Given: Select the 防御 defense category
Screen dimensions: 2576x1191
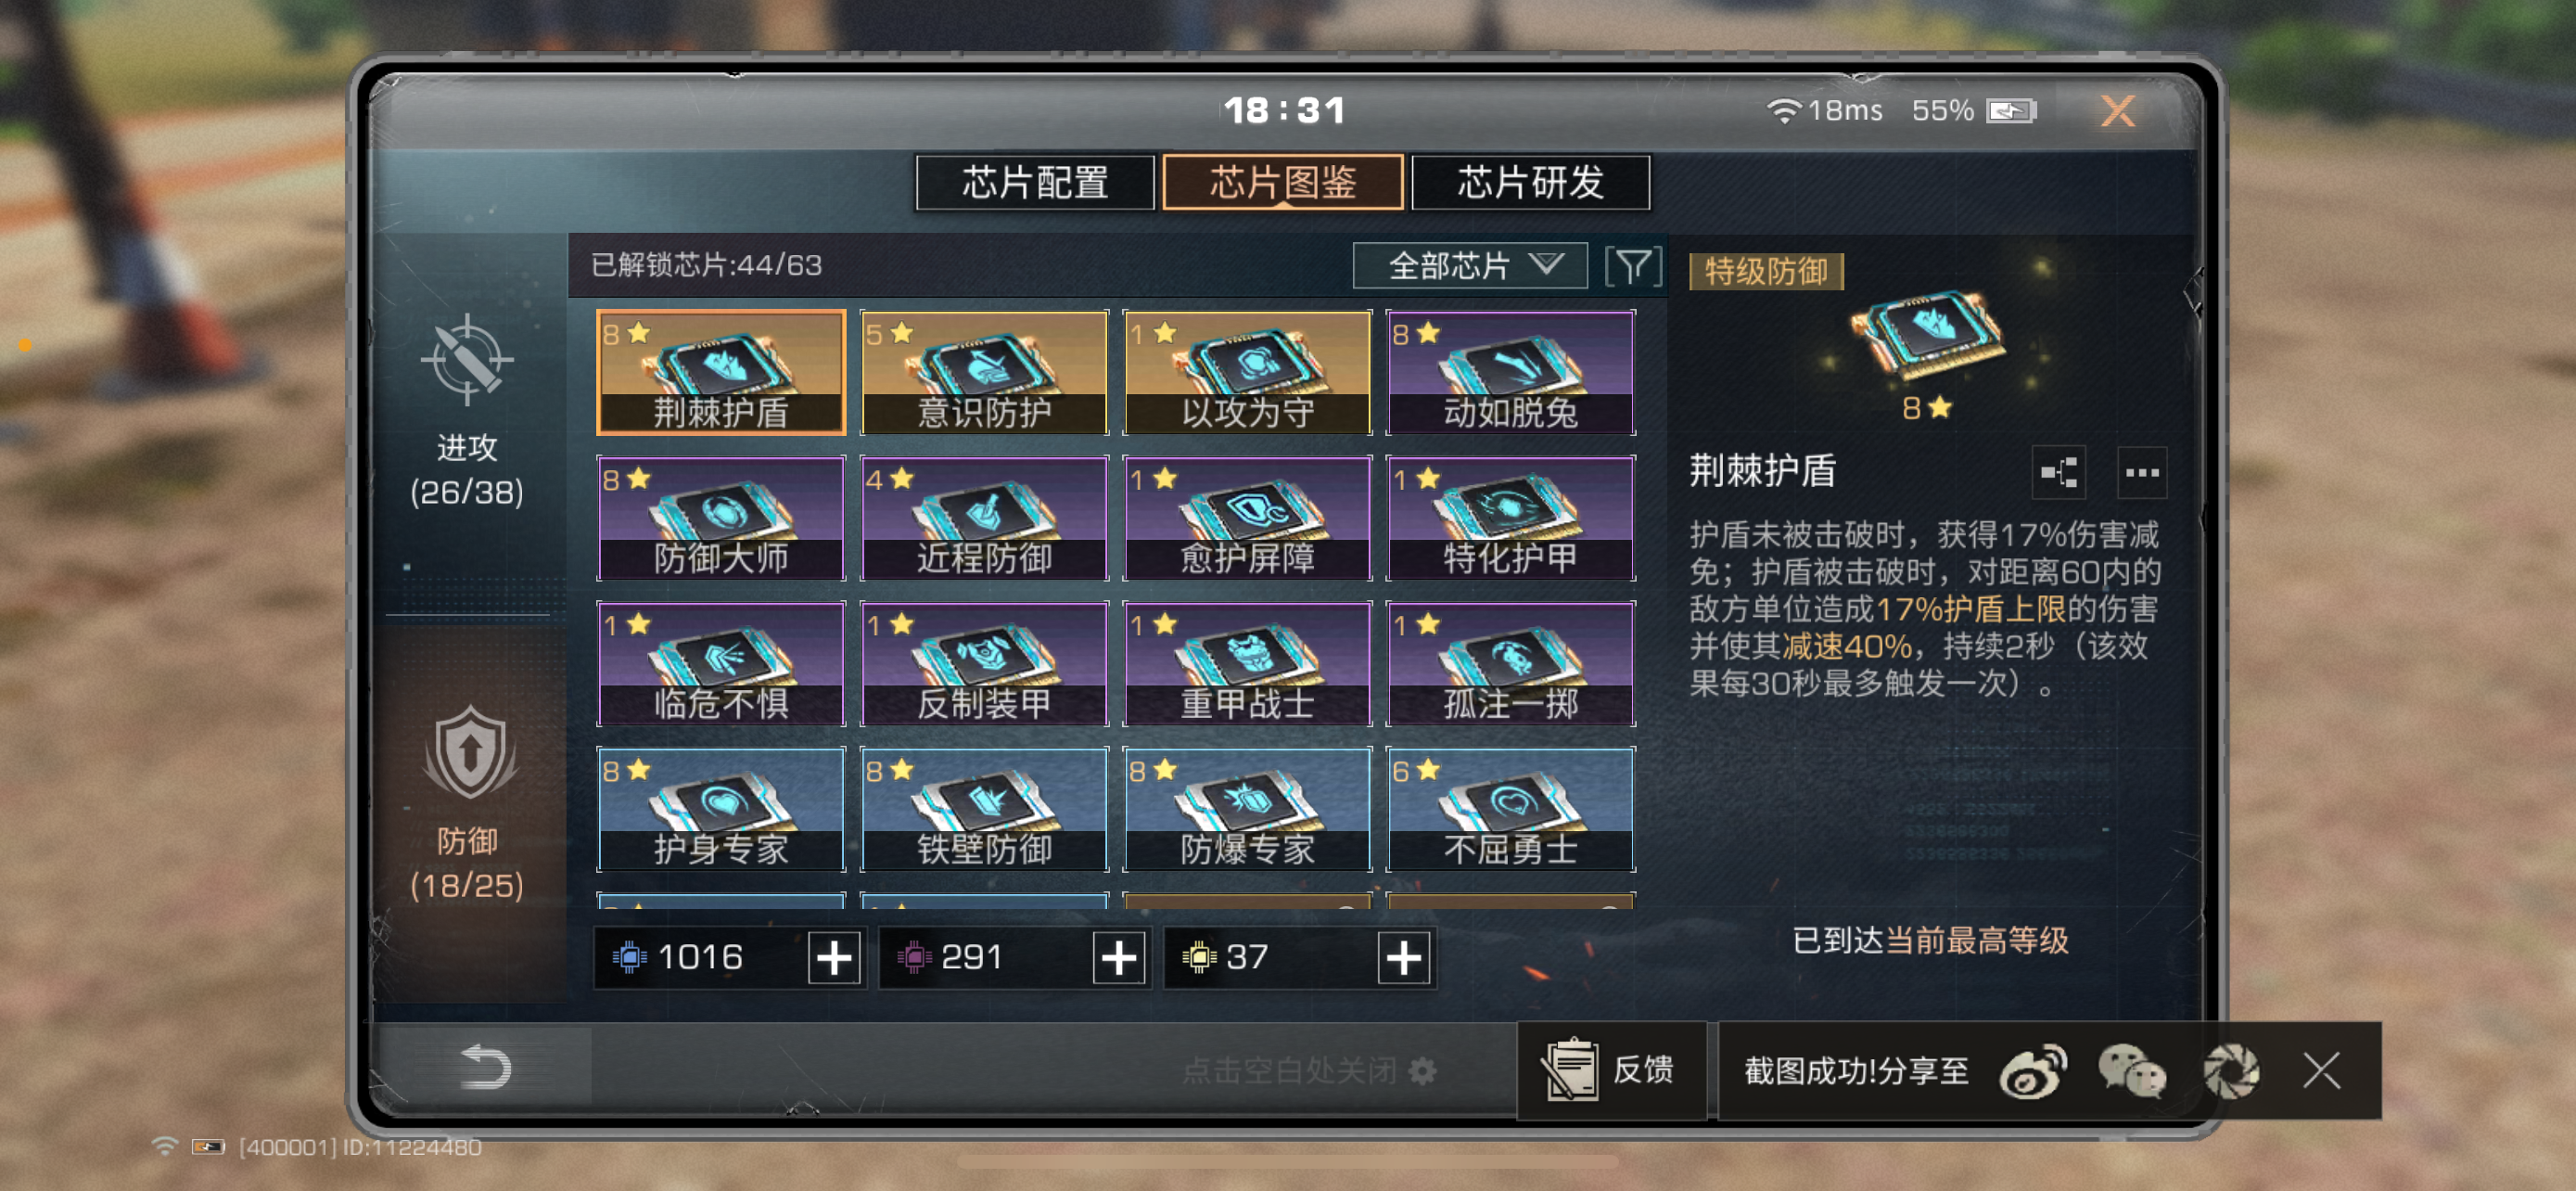Looking at the screenshot, I should (467, 803).
